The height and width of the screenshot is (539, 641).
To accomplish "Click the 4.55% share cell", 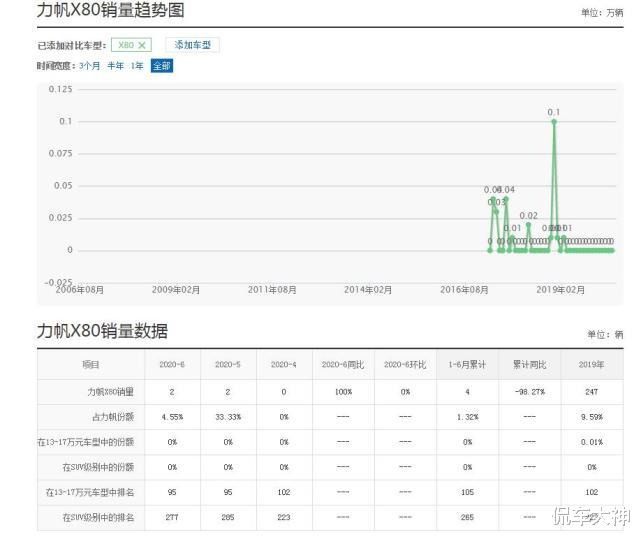I will click(x=172, y=417).
